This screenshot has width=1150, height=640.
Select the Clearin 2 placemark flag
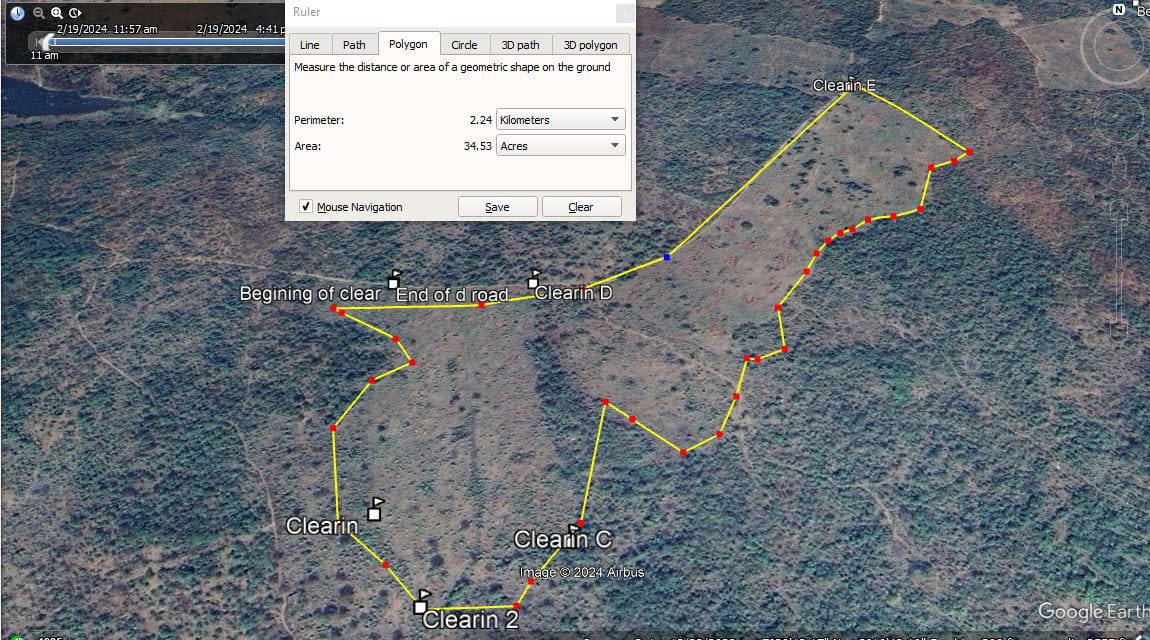421,602
